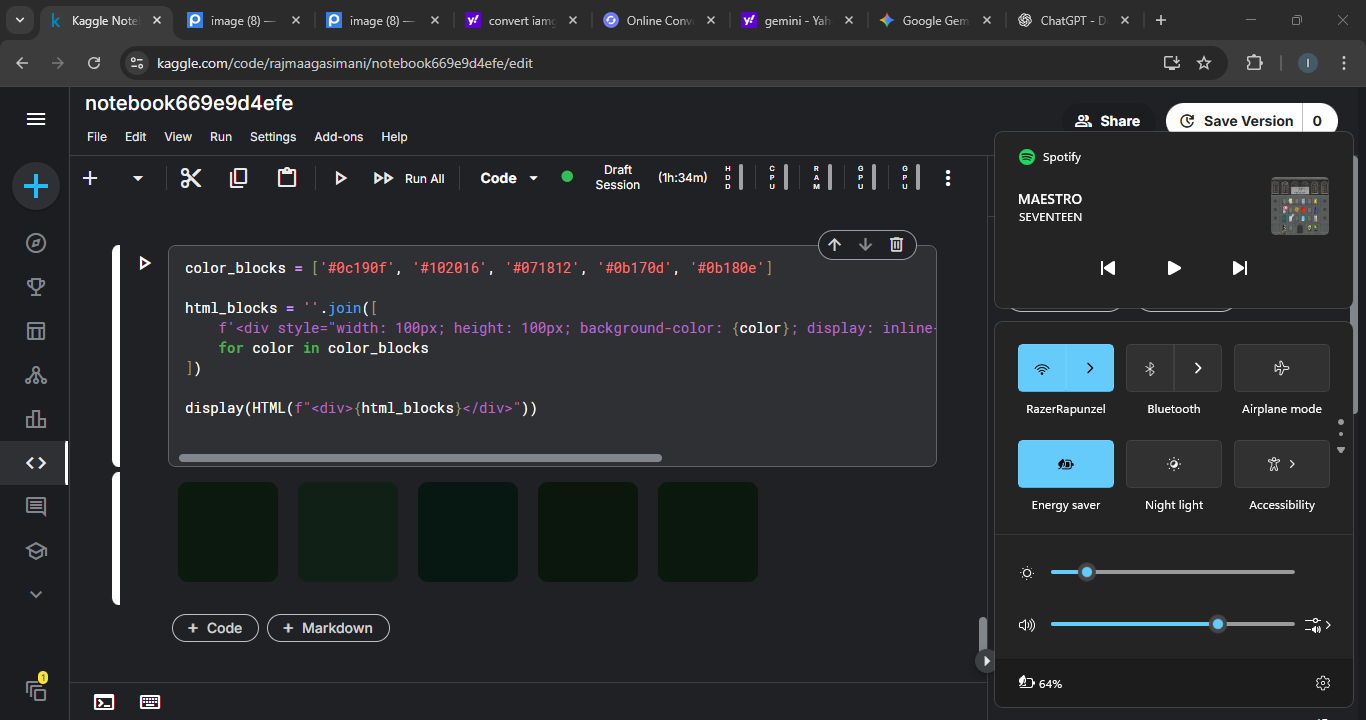The width and height of the screenshot is (1366, 720).
Task: Open the Add-ons menu
Action: (x=339, y=137)
